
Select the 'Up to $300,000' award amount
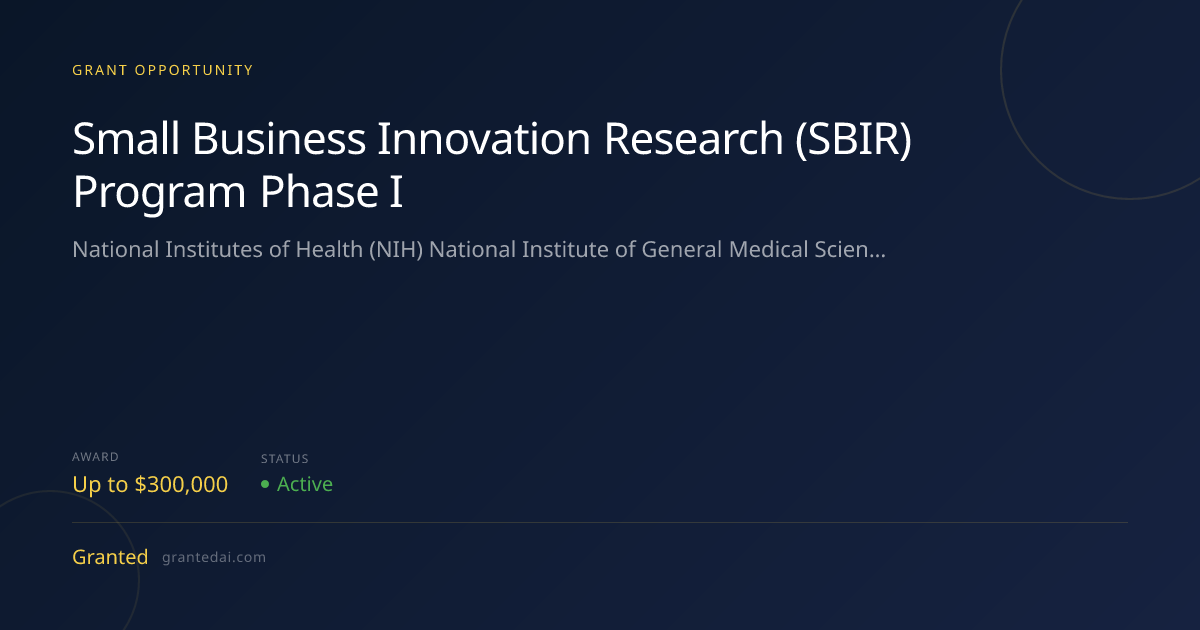(150, 485)
